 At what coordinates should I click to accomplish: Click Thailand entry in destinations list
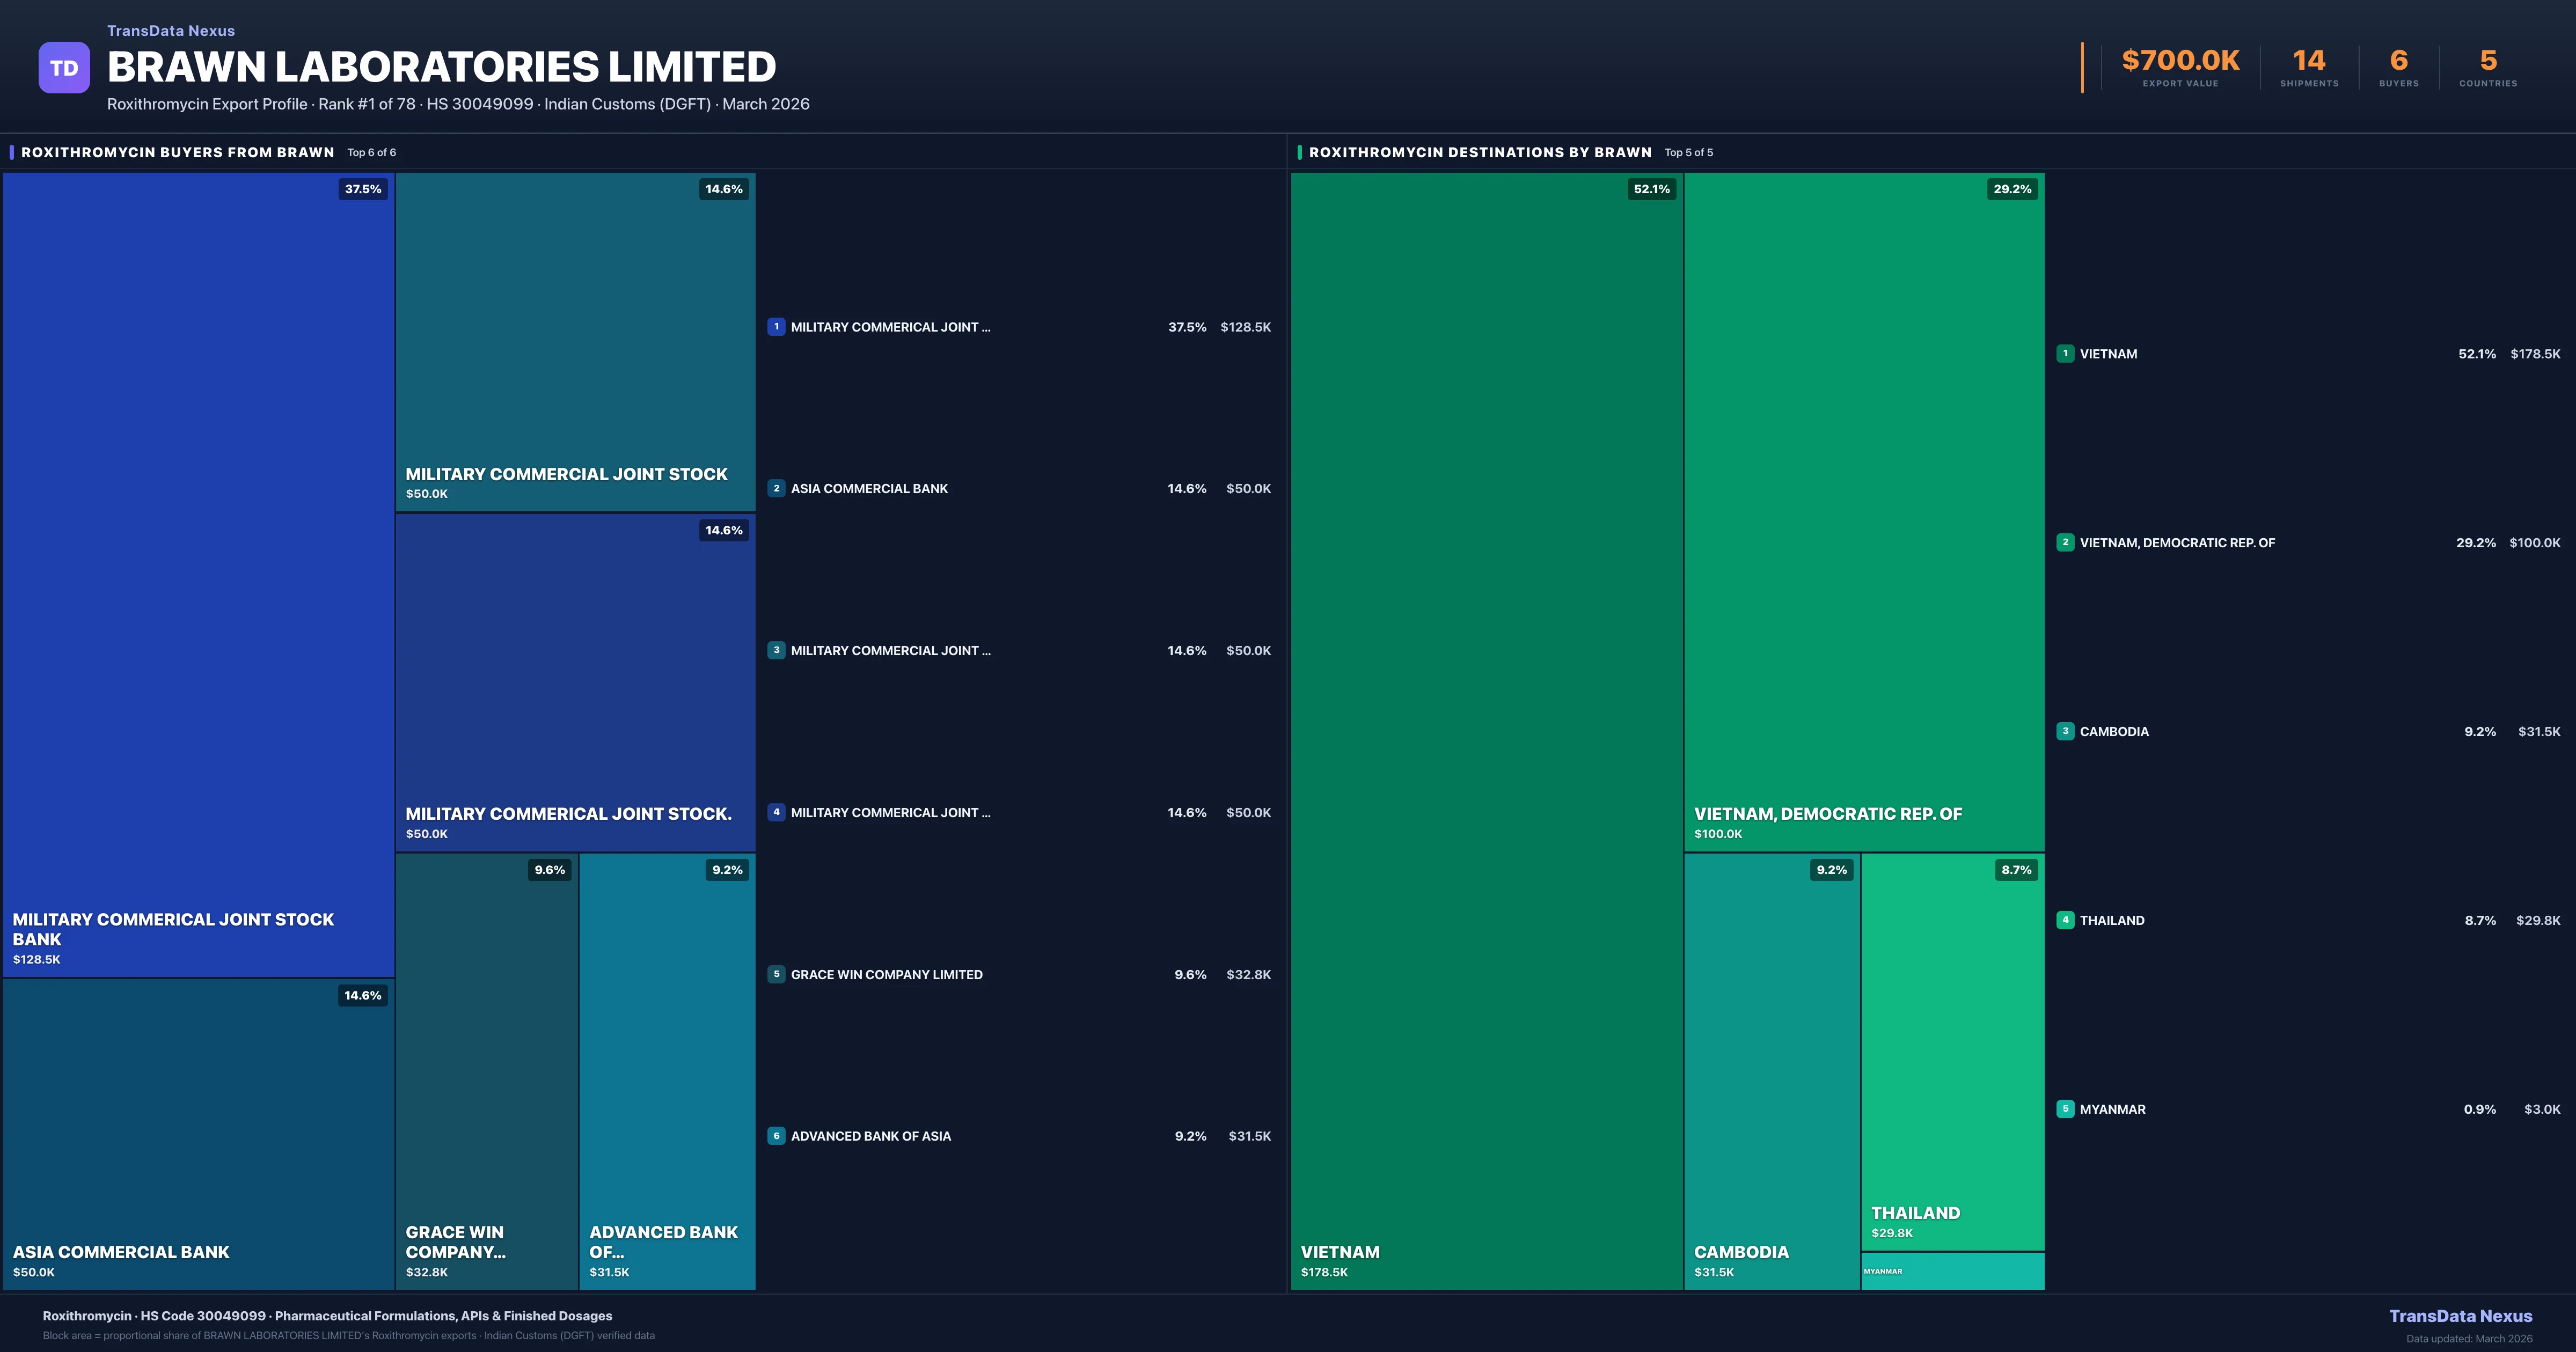pos(2112,920)
